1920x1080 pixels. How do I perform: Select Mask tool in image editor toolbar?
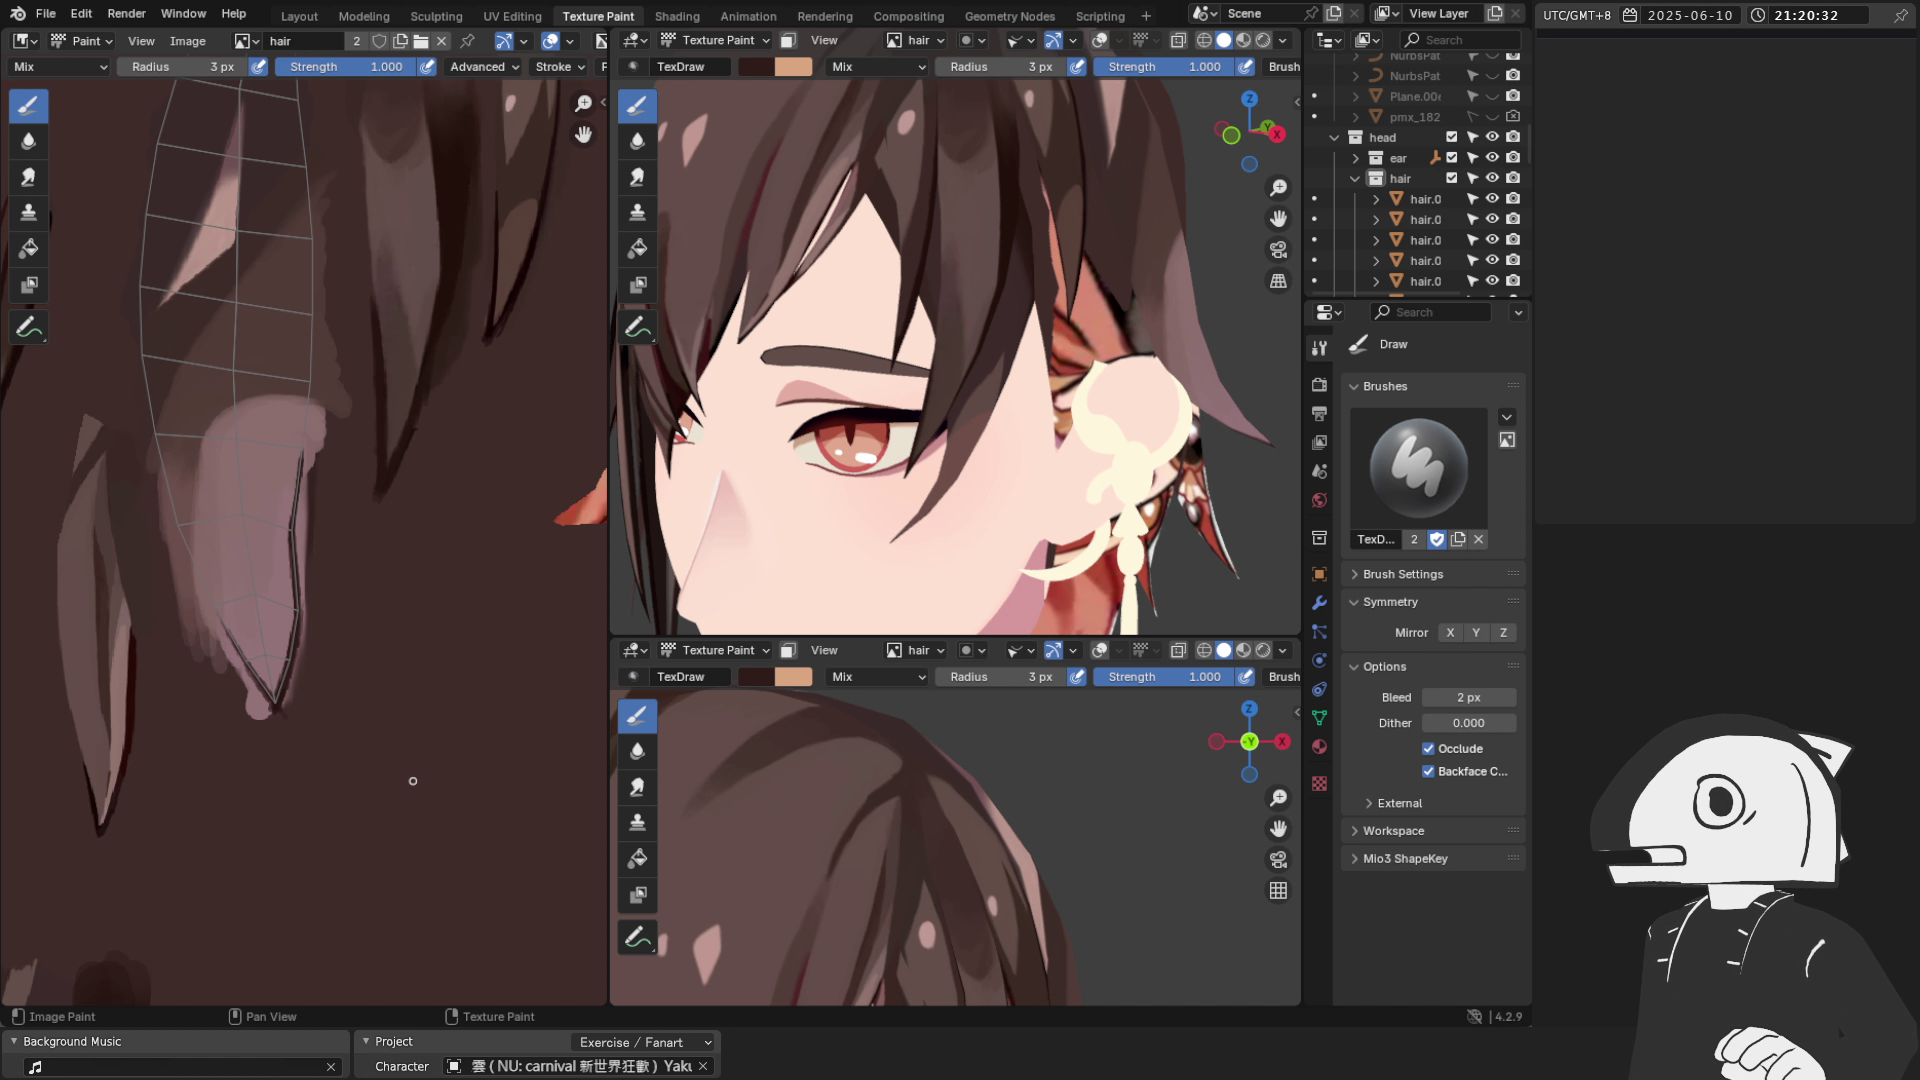29,285
